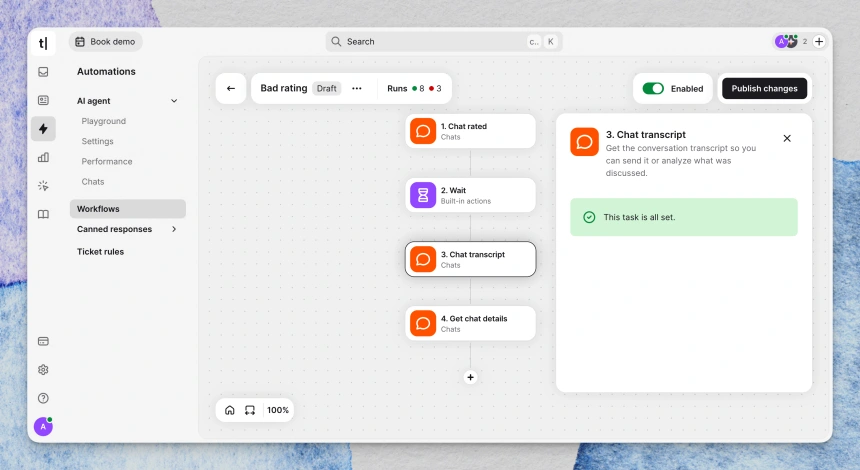Click the green check icon in the banner
Image resolution: width=860 pixels, height=470 pixels.
pyautogui.click(x=589, y=217)
